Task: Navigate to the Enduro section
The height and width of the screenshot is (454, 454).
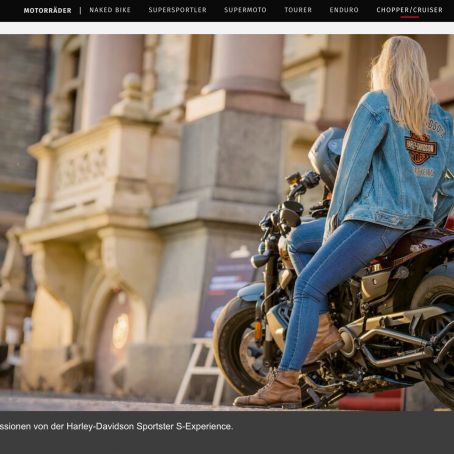Action: click(344, 10)
